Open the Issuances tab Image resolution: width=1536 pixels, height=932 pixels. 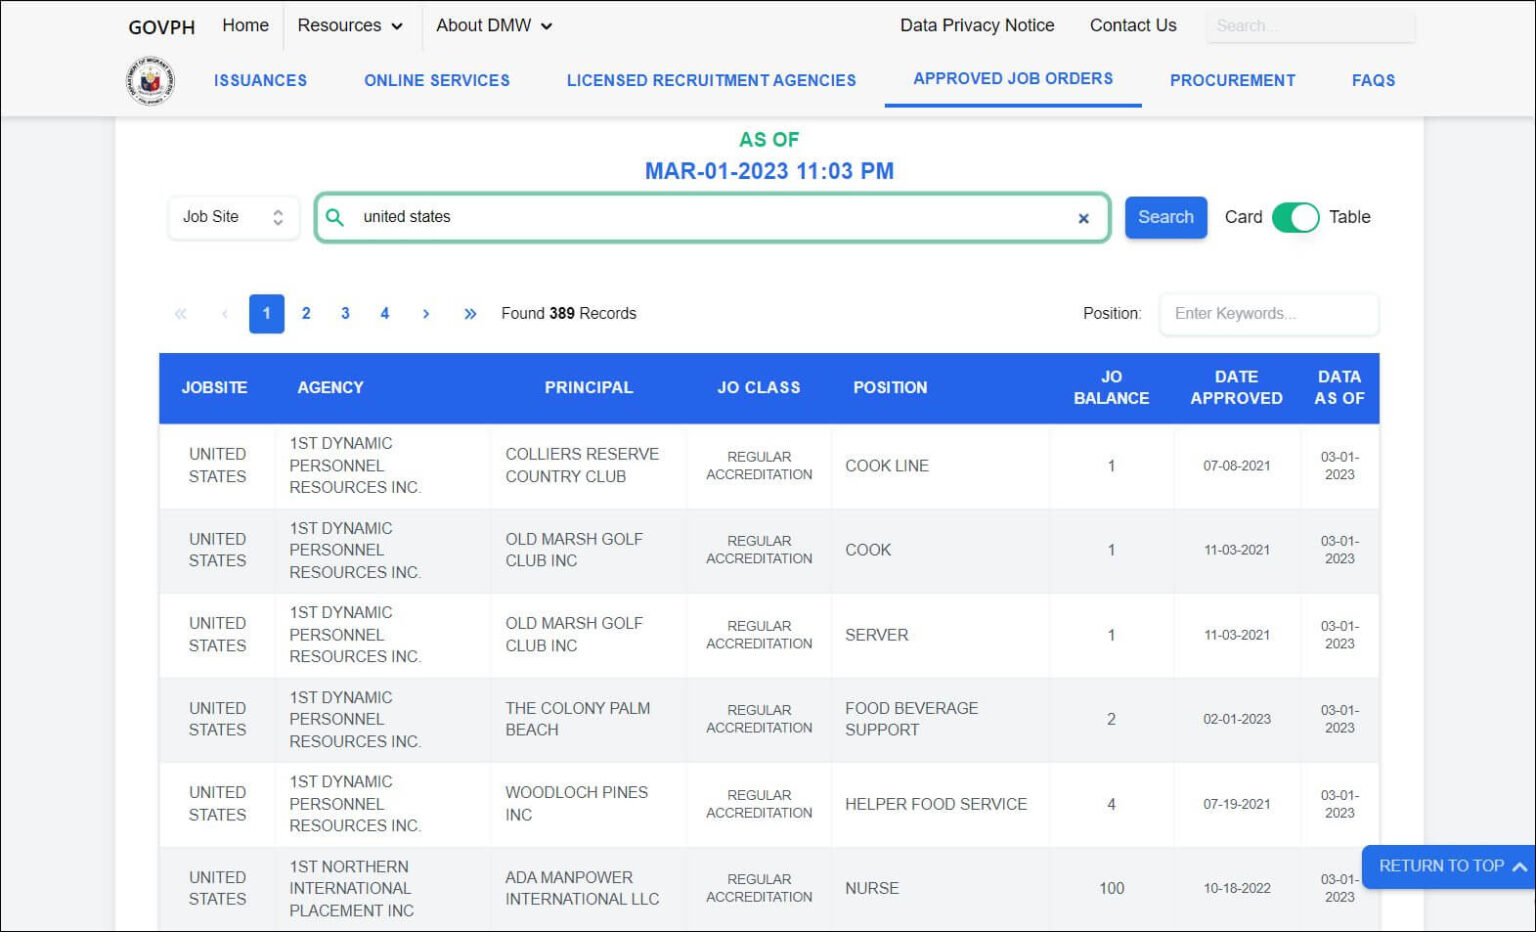pyautogui.click(x=260, y=80)
